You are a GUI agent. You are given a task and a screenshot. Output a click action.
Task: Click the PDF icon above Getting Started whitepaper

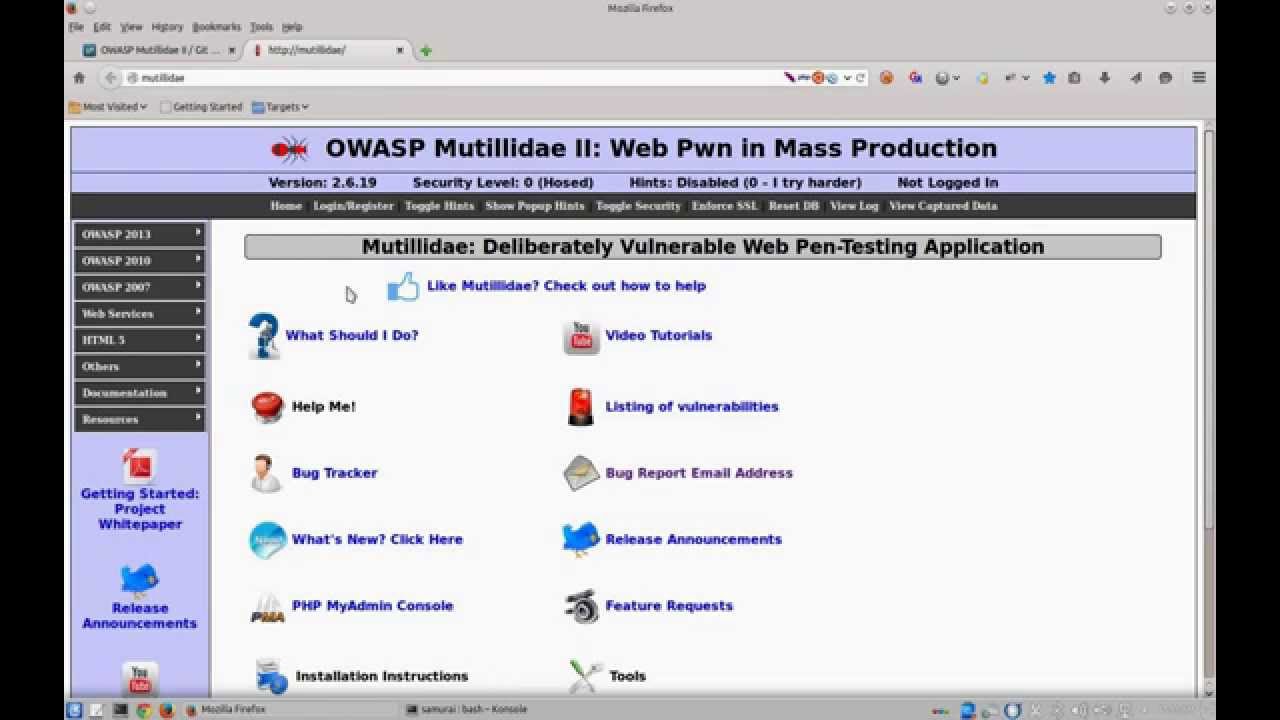(x=140, y=467)
